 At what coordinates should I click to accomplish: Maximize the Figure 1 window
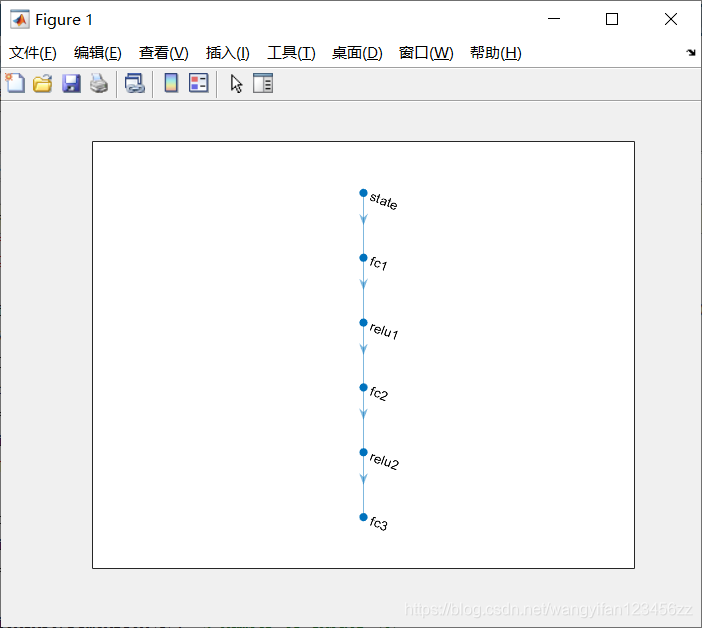point(612,19)
